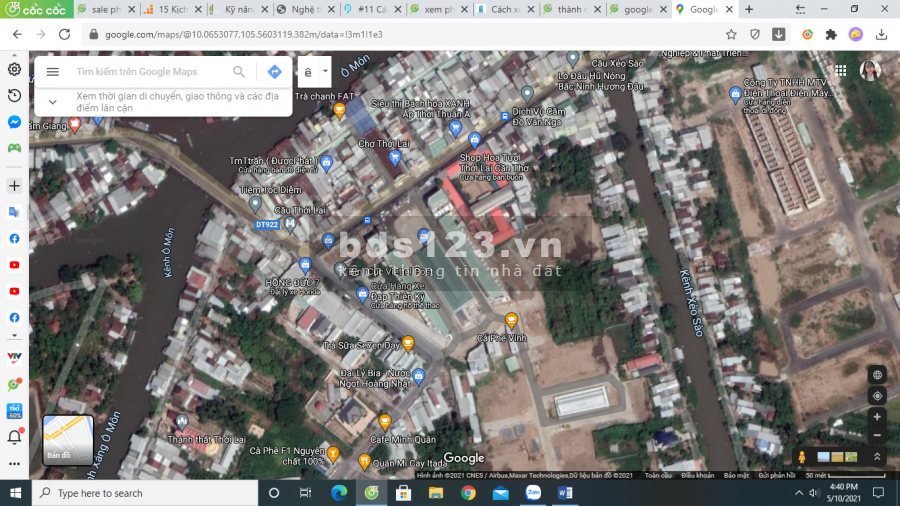Open the keyboard input tools dropdown arrow
This screenshot has width=900, height=506.
[x=325, y=72]
